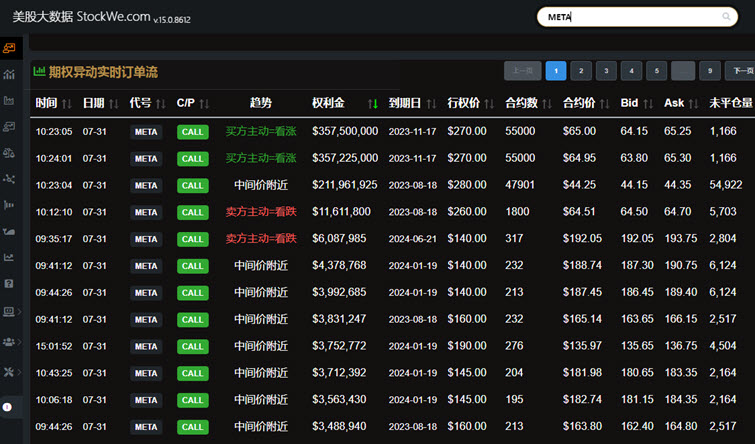Click the 趋势 column header
The height and width of the screenshot is (444, 755).
pyautogui.click(x=260, y=103)
